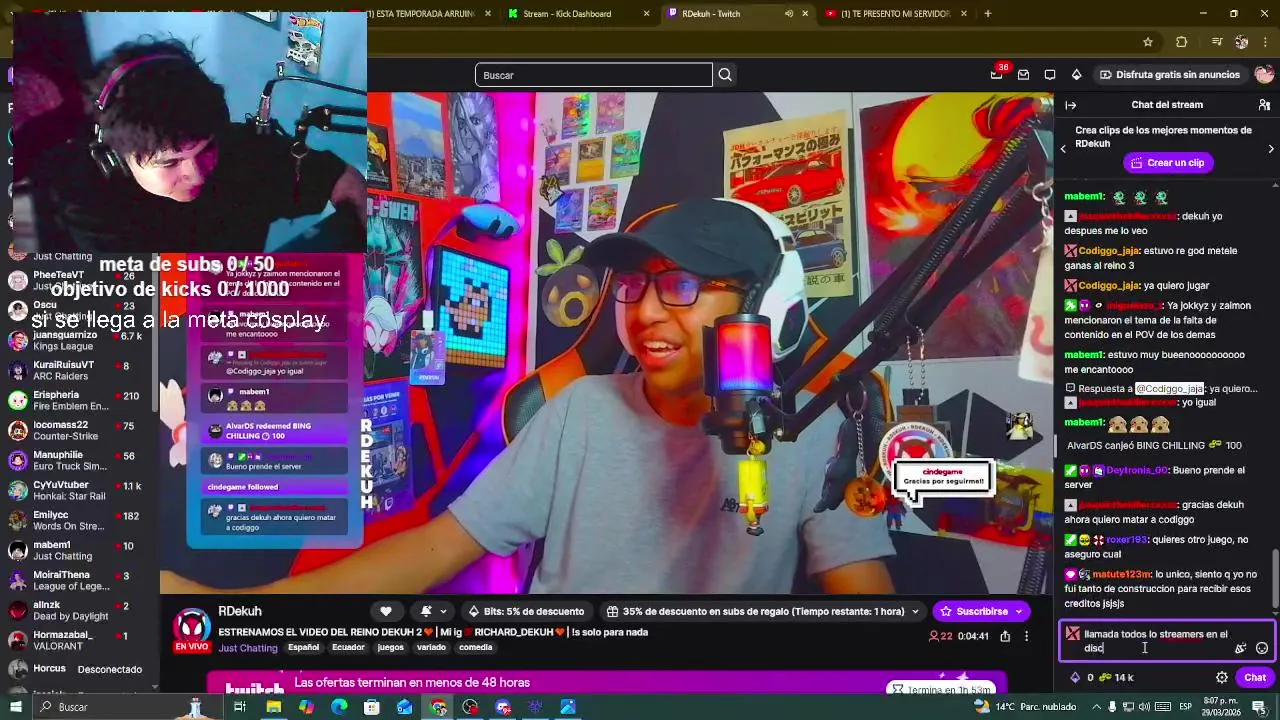This screenshot has height=720, width=1280.
Task: Open the whispers inbox icon
Action: (1023, 75)
